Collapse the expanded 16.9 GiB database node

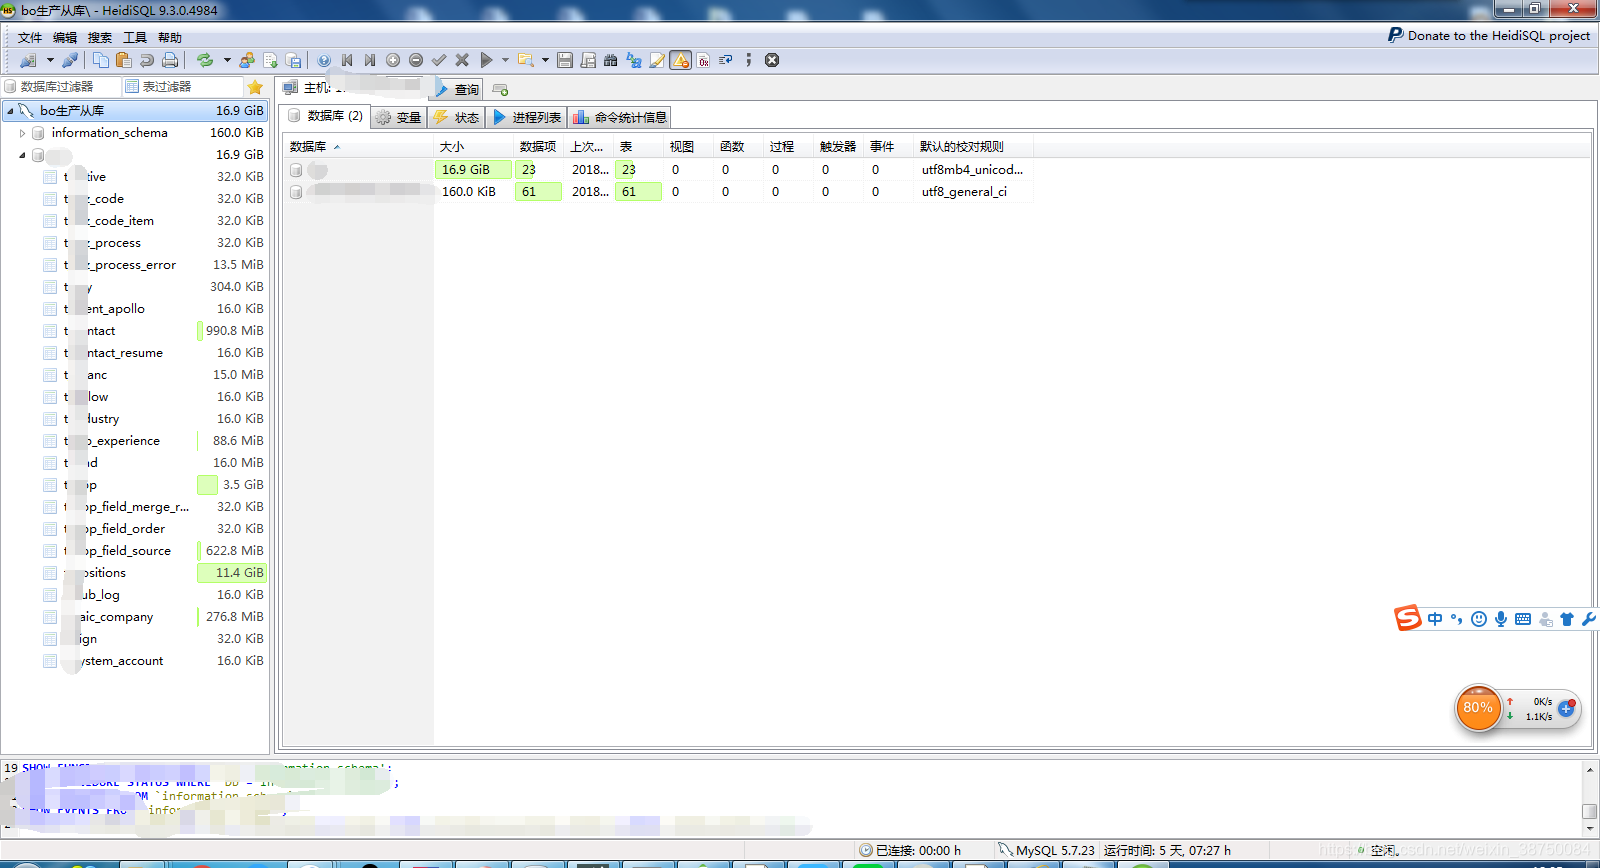[22, 155]
